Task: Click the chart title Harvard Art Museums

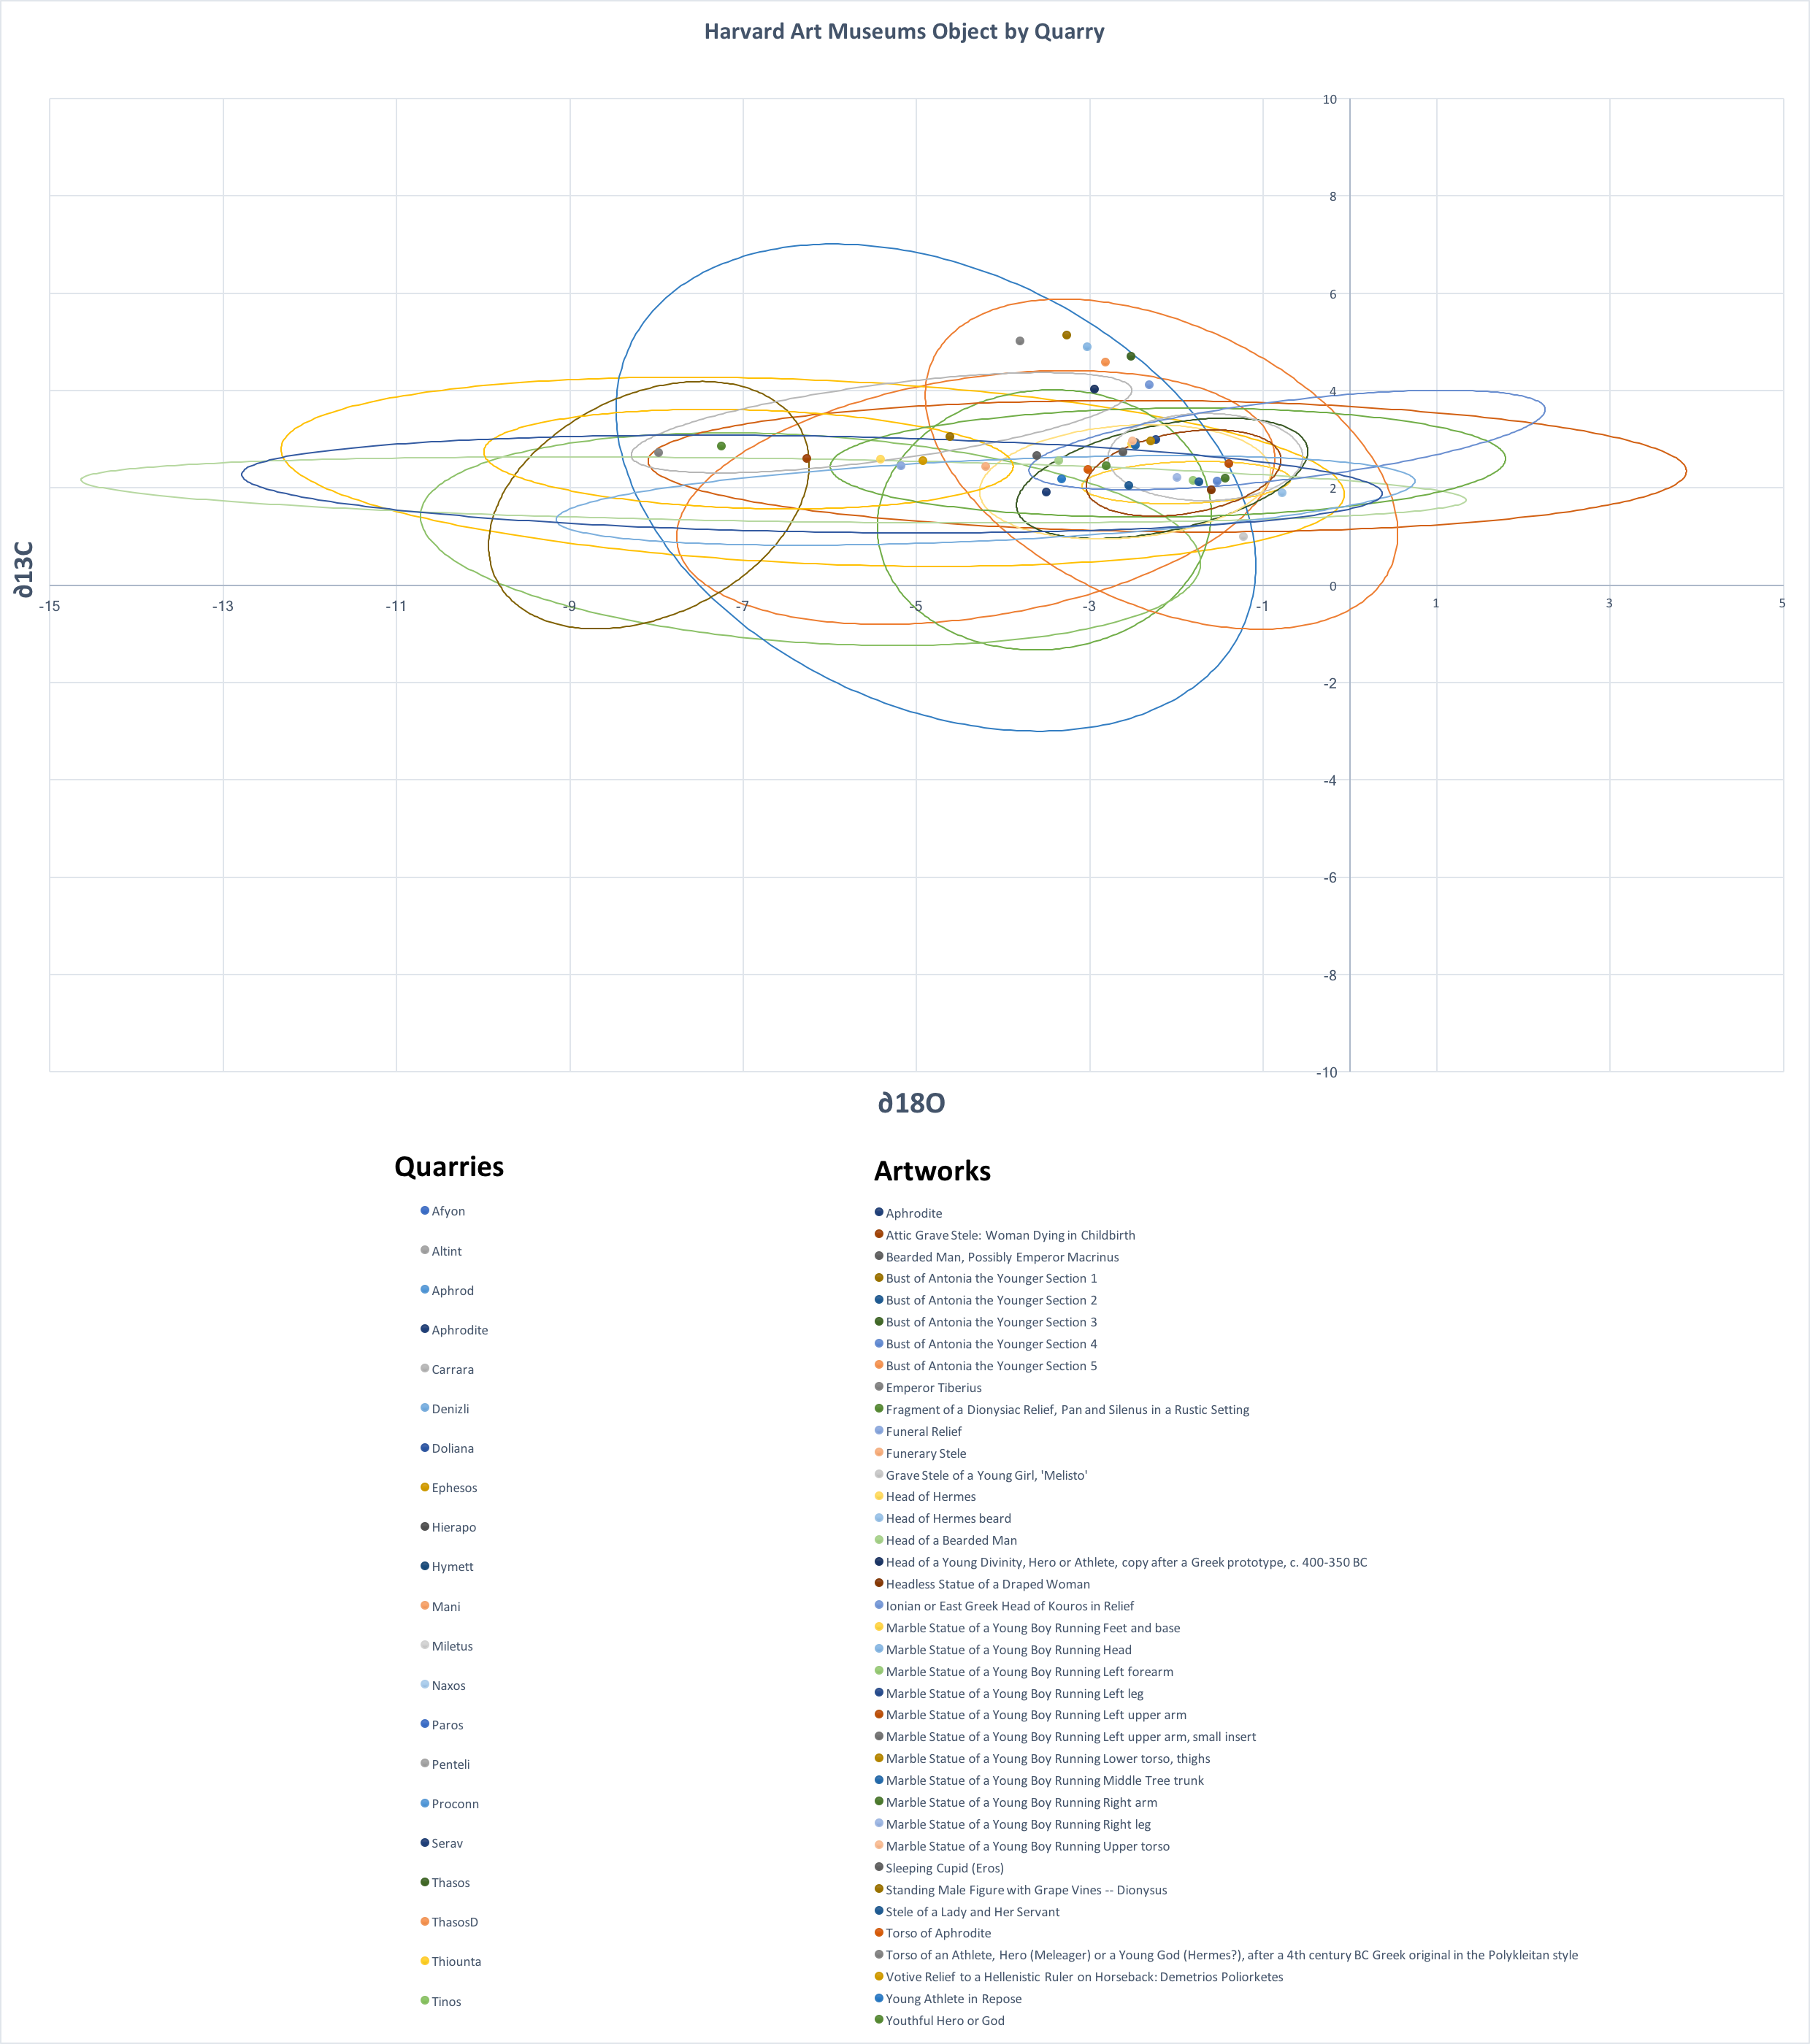Action: click(904, 32)
